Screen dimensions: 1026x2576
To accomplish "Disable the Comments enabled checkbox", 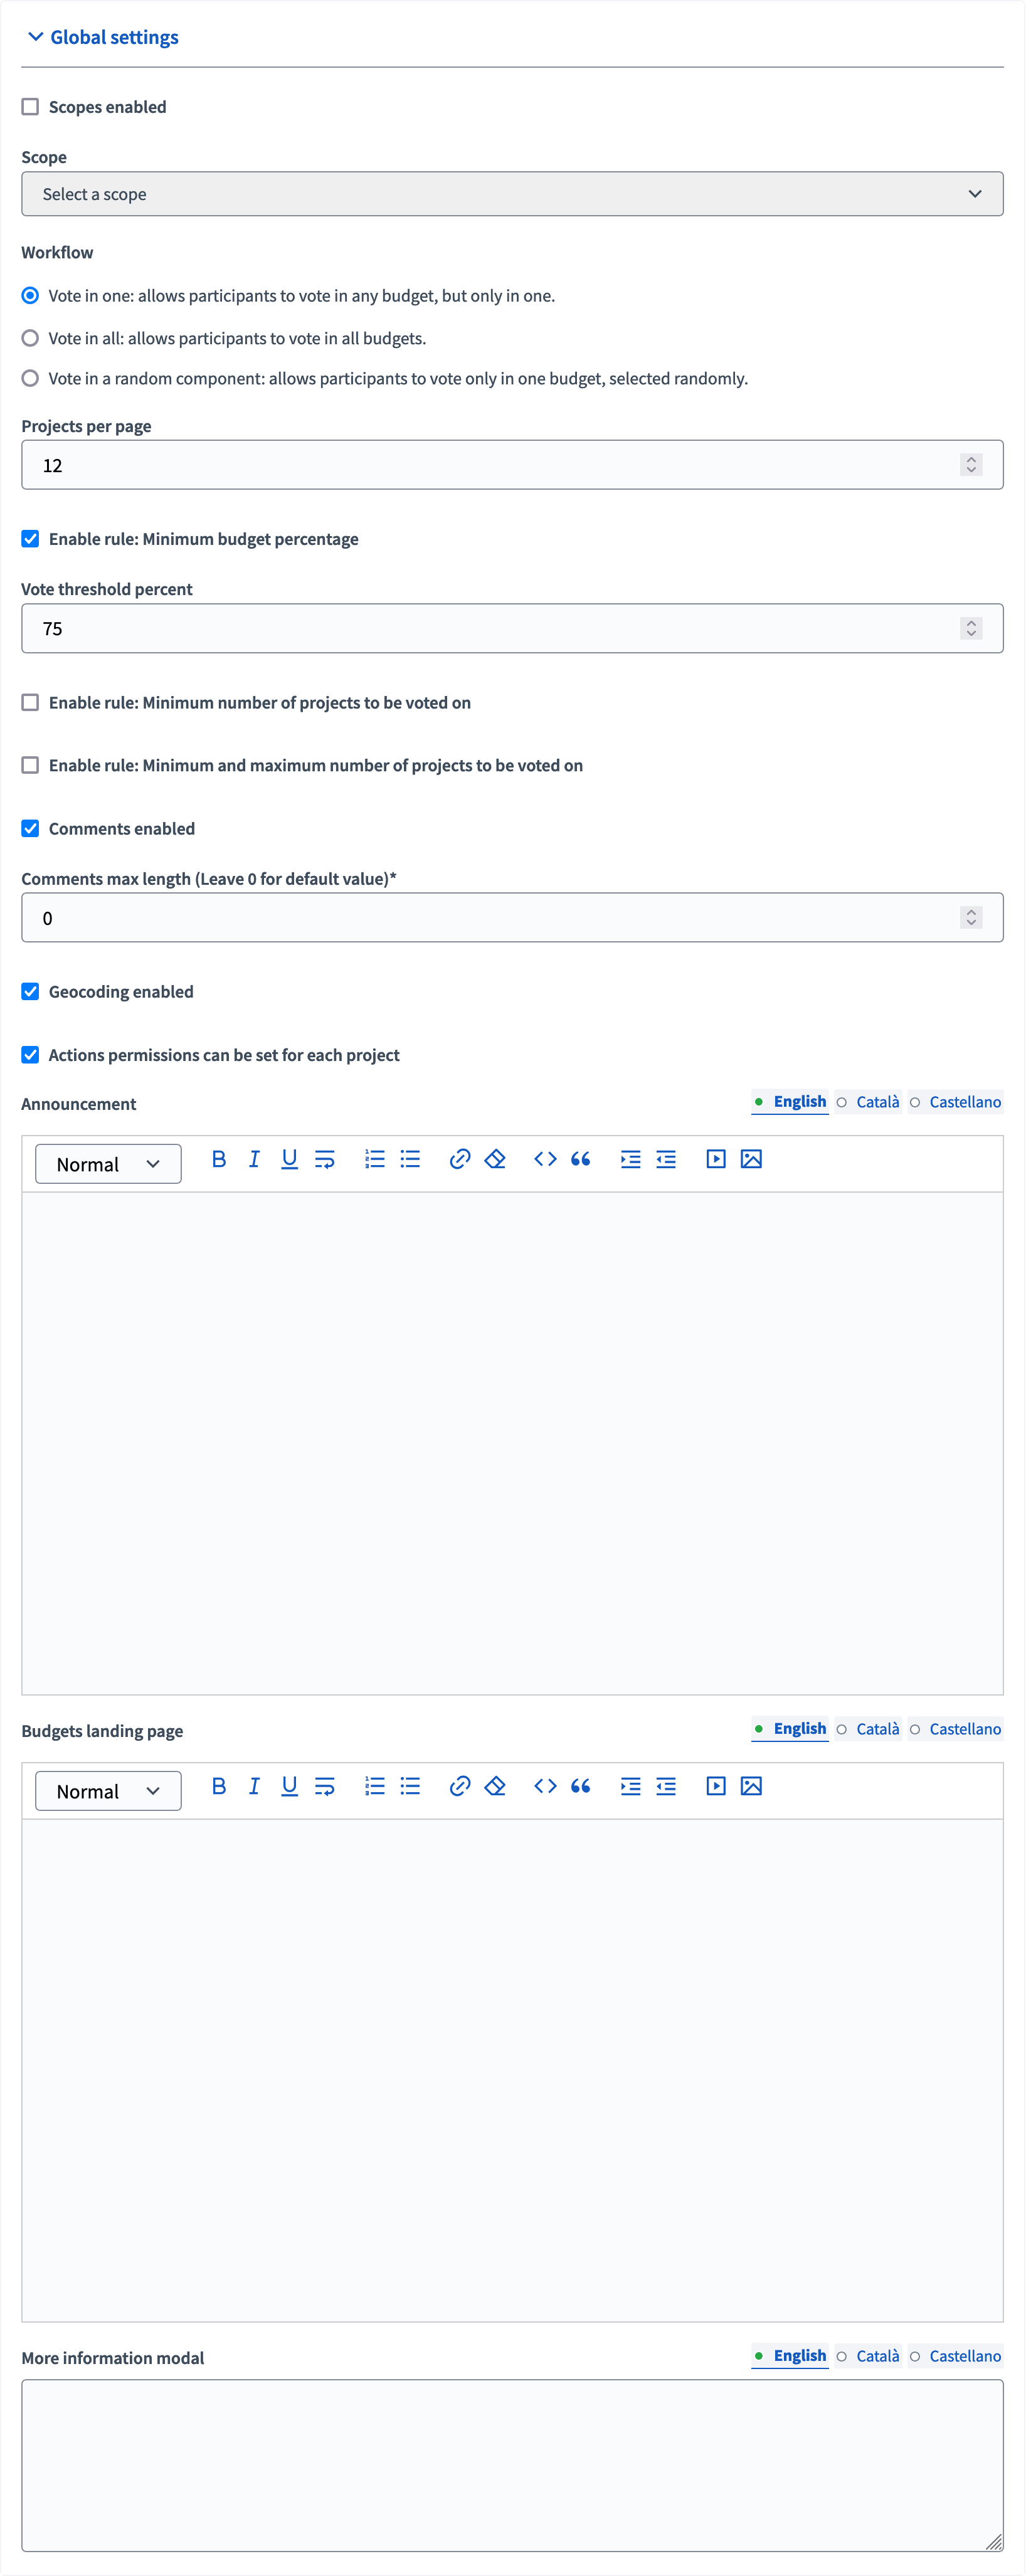I will coord(29,828).
